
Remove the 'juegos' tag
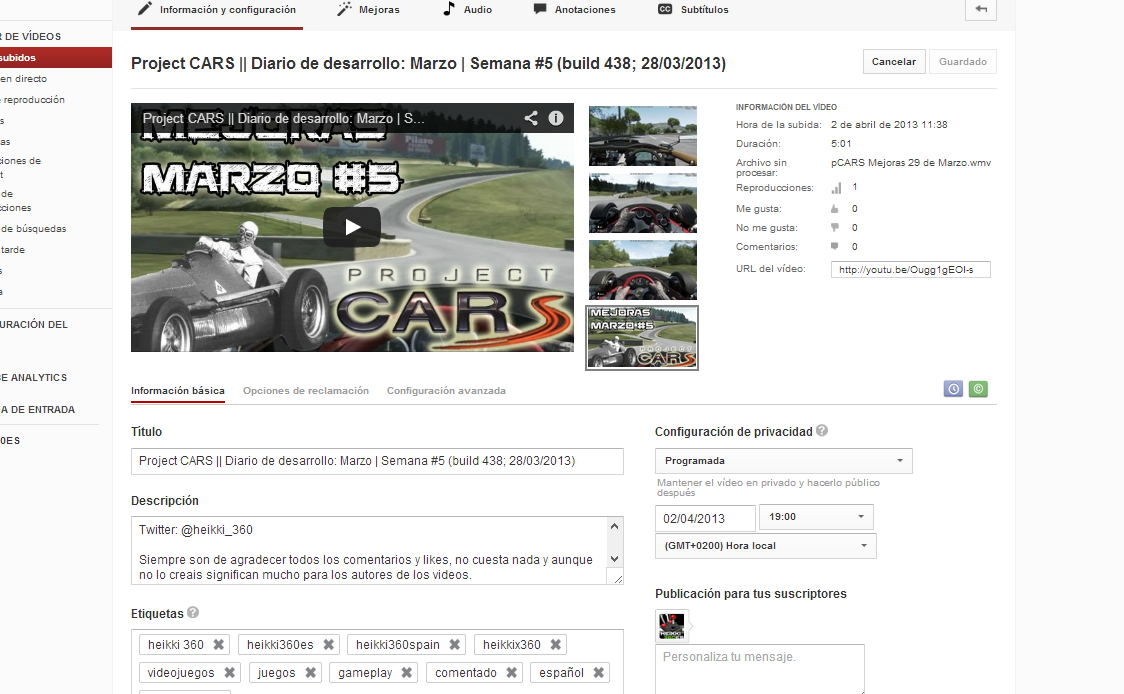click(310, 672)
